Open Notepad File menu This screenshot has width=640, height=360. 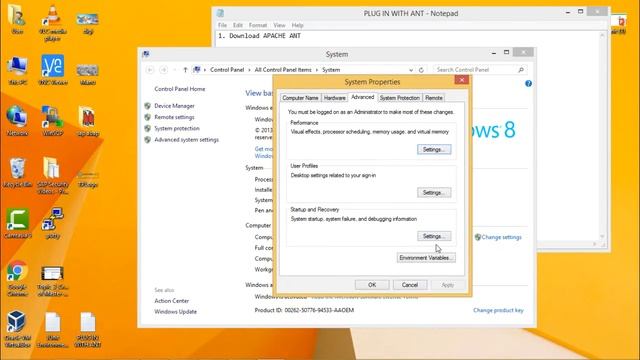pos(222,25)
